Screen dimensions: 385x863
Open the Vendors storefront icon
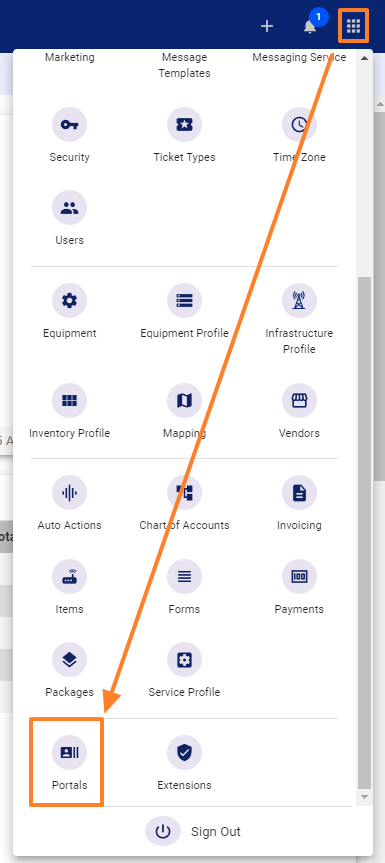pyautogui.click(x=299, y=401)
